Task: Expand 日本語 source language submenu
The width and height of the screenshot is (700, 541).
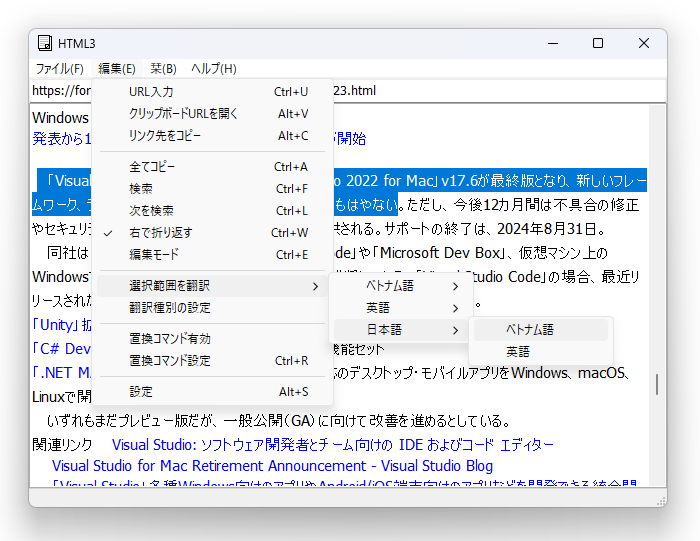Action: pyautogui.click(x=400, y=330)
